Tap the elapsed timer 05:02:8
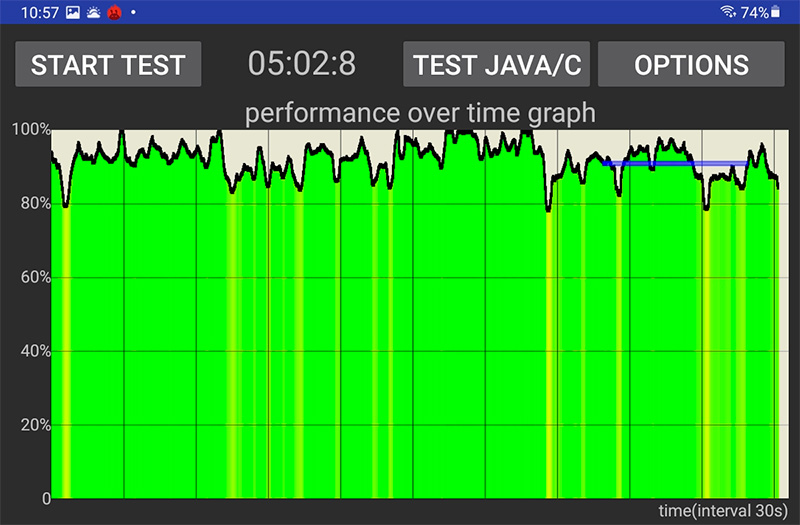Screen dimensions: 800x525 [302, 64]
